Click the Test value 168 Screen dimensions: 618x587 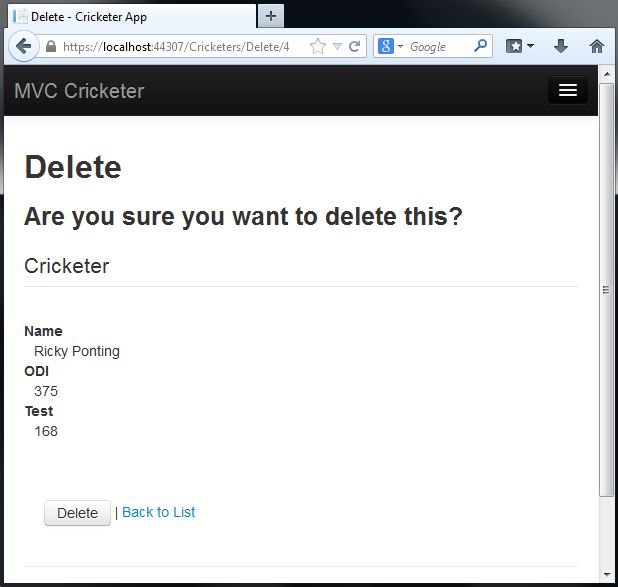[46, 431]
